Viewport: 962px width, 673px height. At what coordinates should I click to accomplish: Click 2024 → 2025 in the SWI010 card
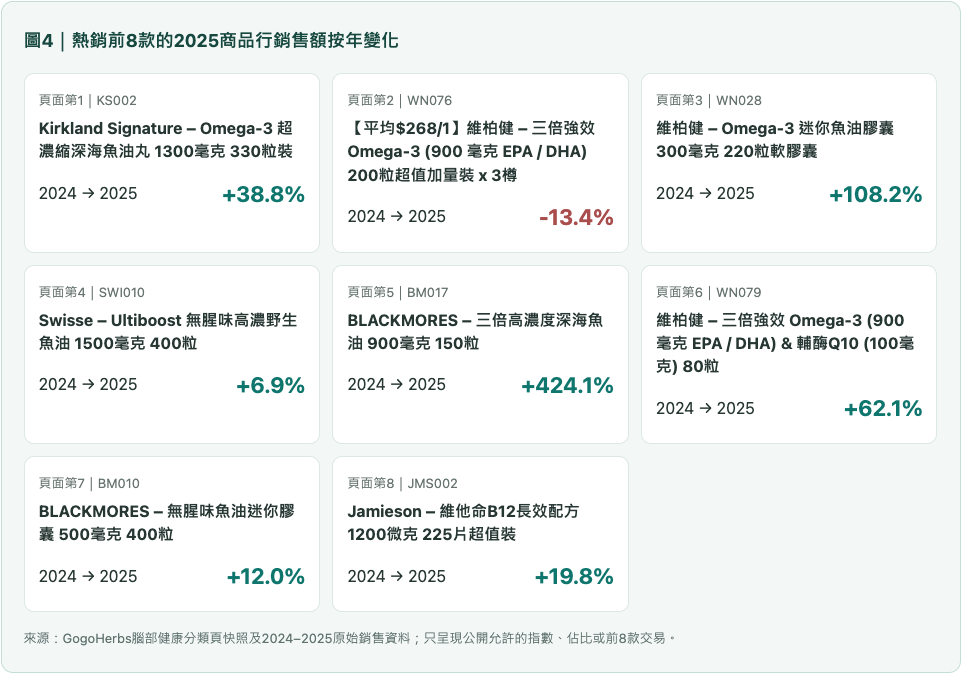pos(88,384)
